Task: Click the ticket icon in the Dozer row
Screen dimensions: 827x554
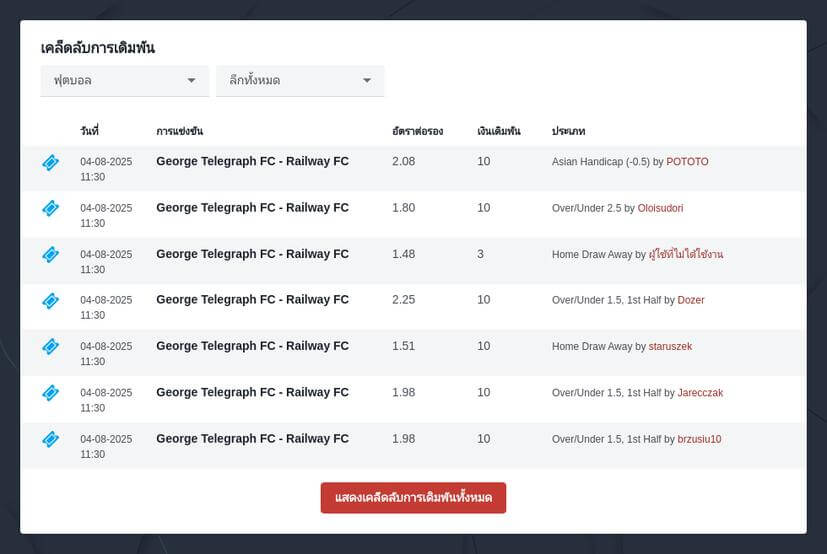Action: (50, 300)
